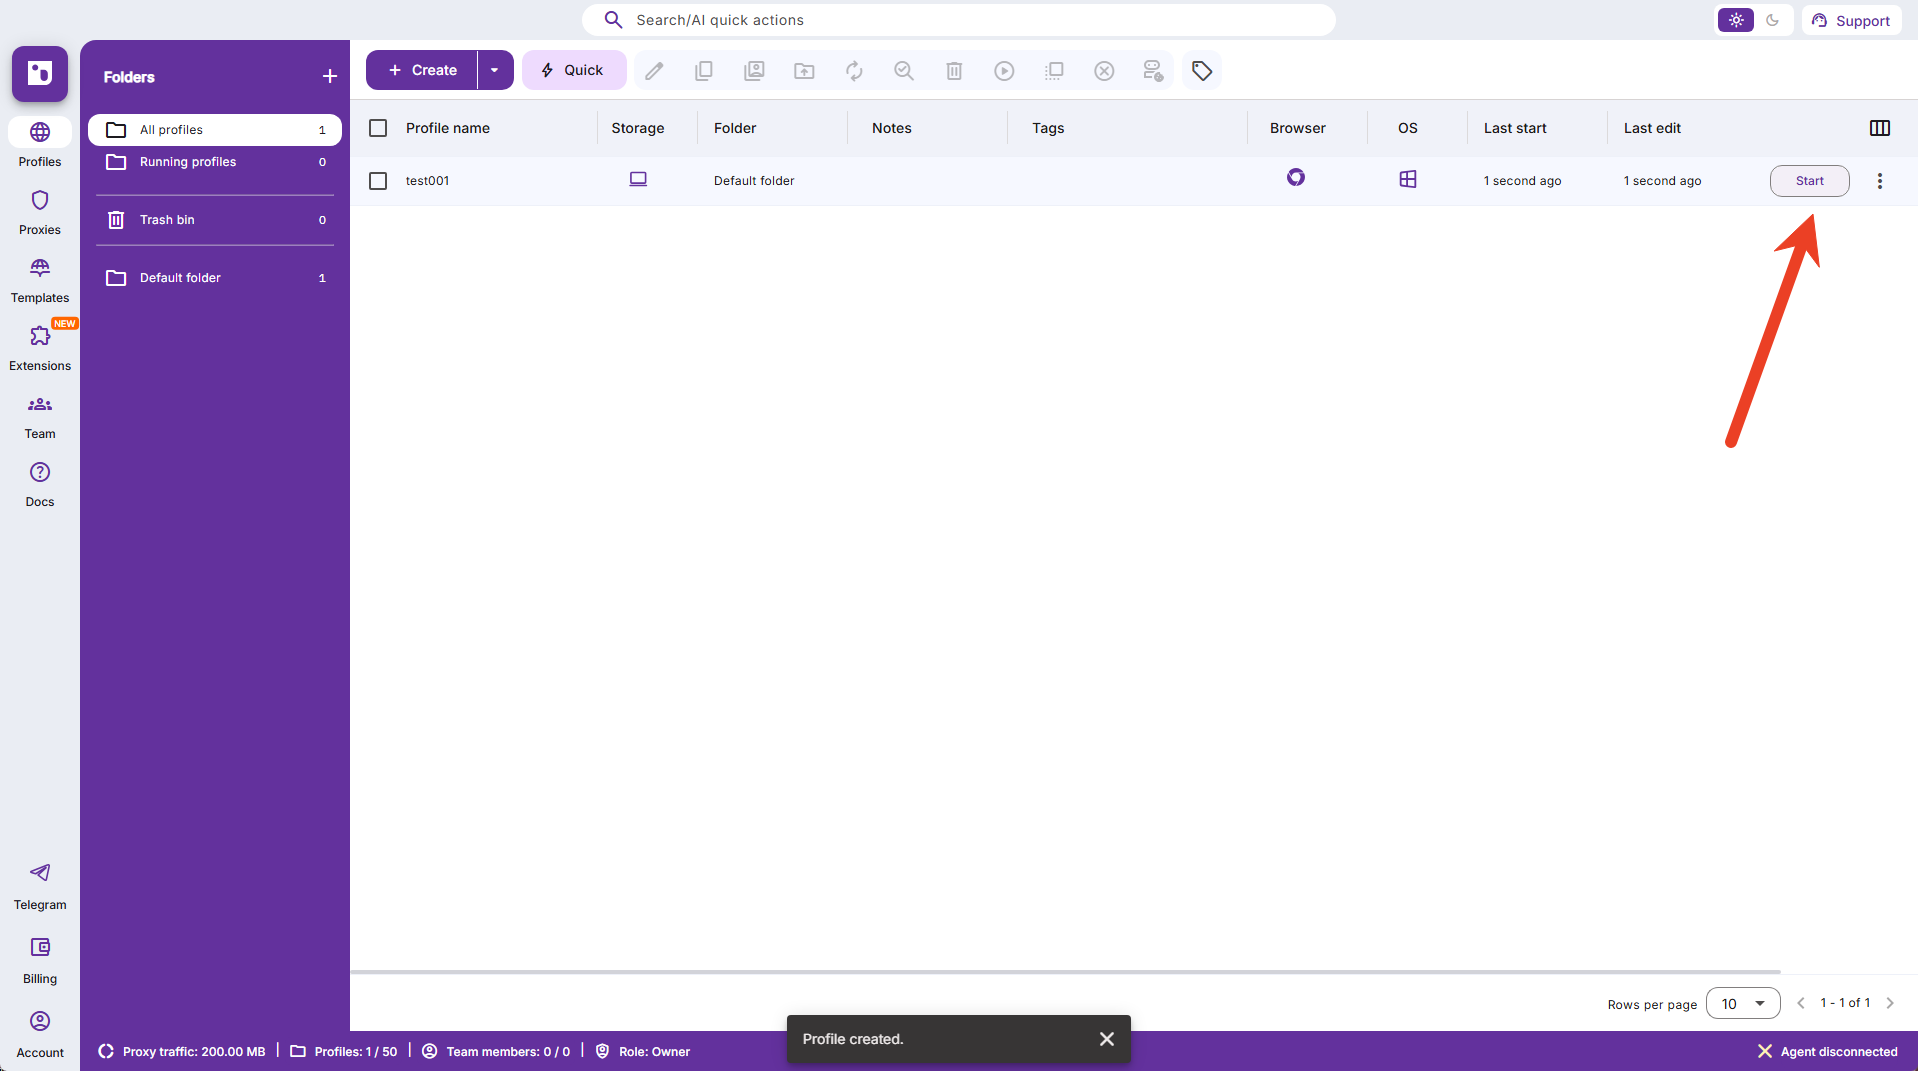Toggle the select-all profiles checkbox
Screen dimensions: 1918x1071
click(x=378, y=128)
